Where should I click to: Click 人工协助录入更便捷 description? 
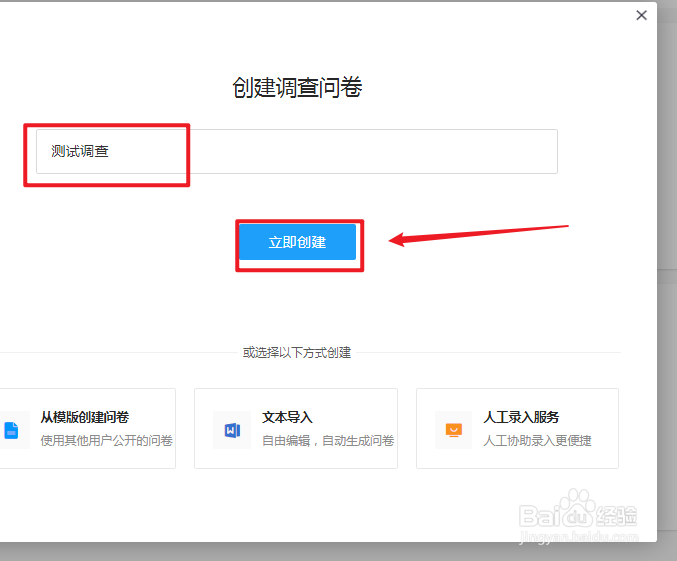point(537,441)
